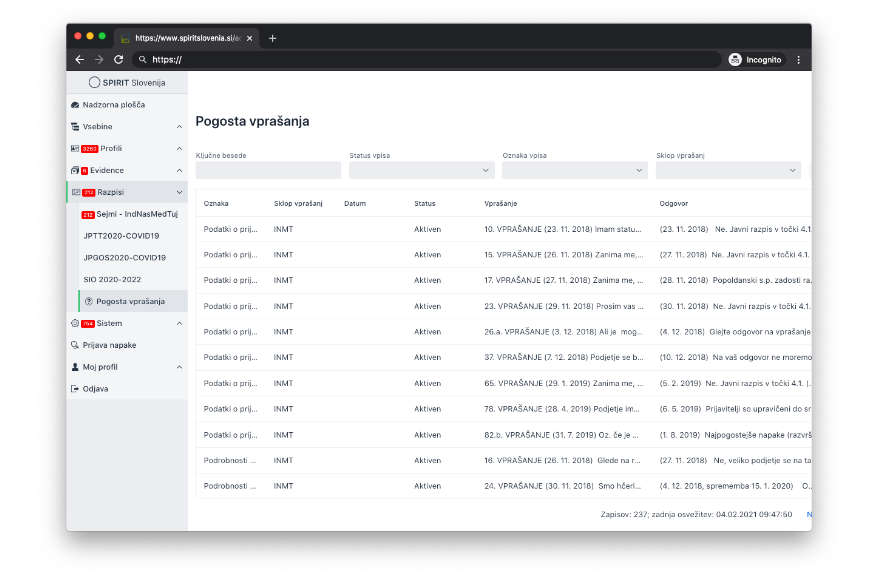Expand the Sistem sidebar section
The image size is (878, 576).
[179, 323]
